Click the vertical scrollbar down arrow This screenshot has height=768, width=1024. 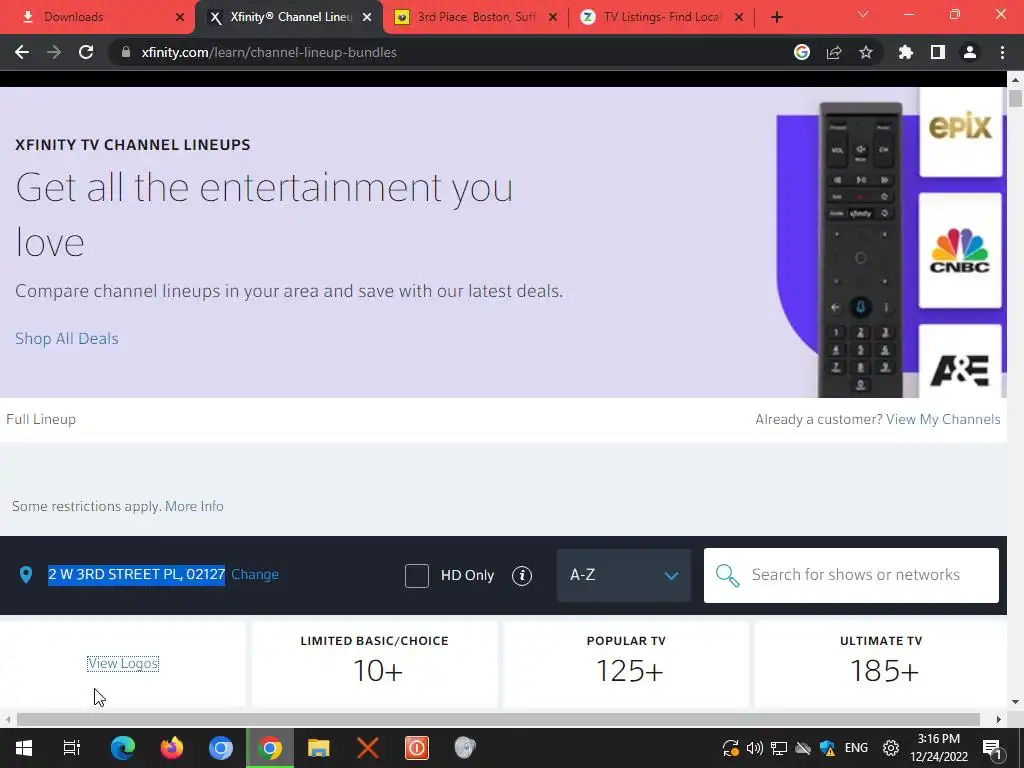click(1015, 701)
